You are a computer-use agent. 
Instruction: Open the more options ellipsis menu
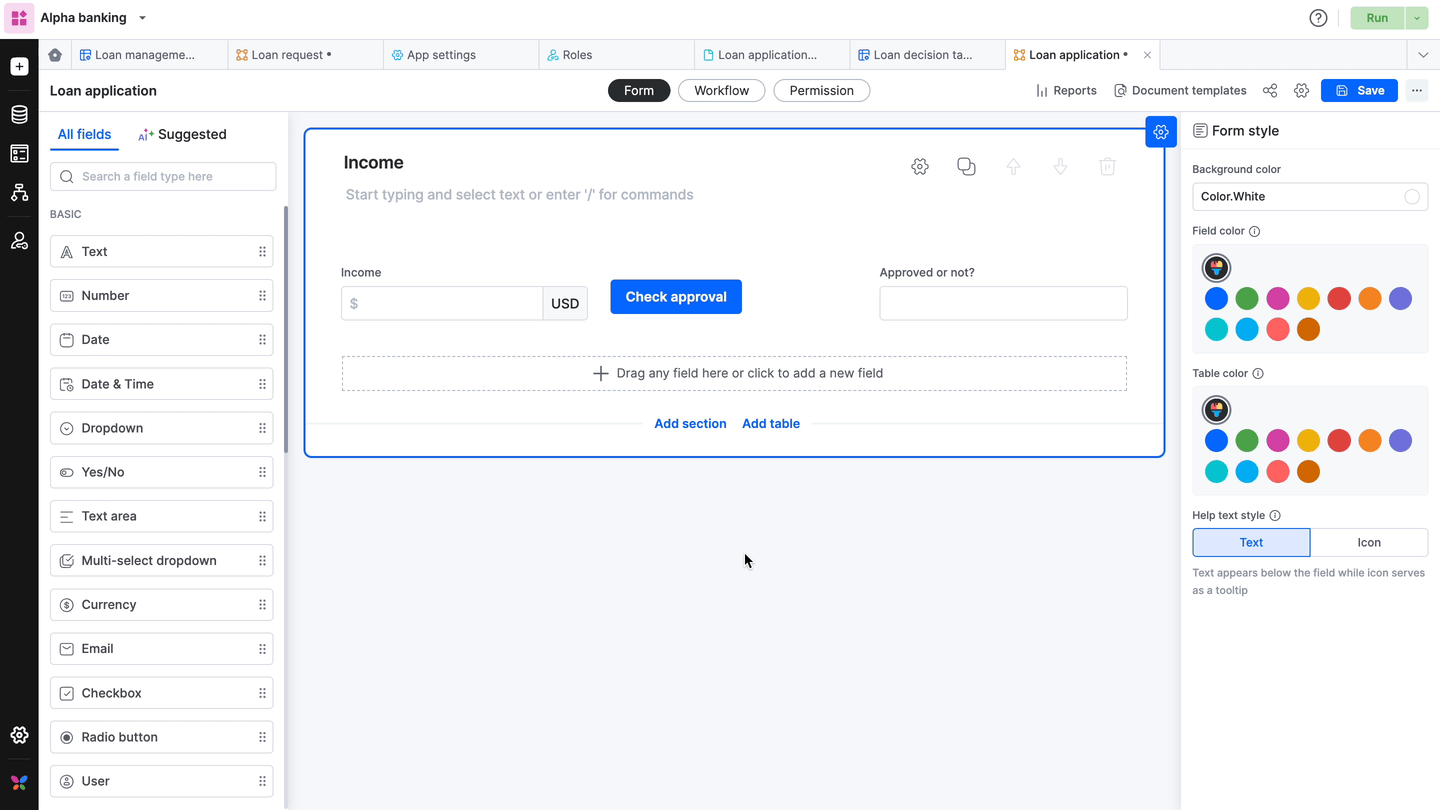pyautogui.click(x=1417, y=91)
